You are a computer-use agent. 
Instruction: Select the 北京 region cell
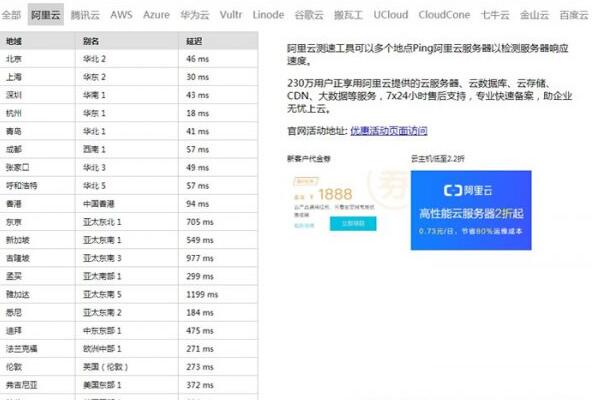pyautogui.click(x=38, y=59)
